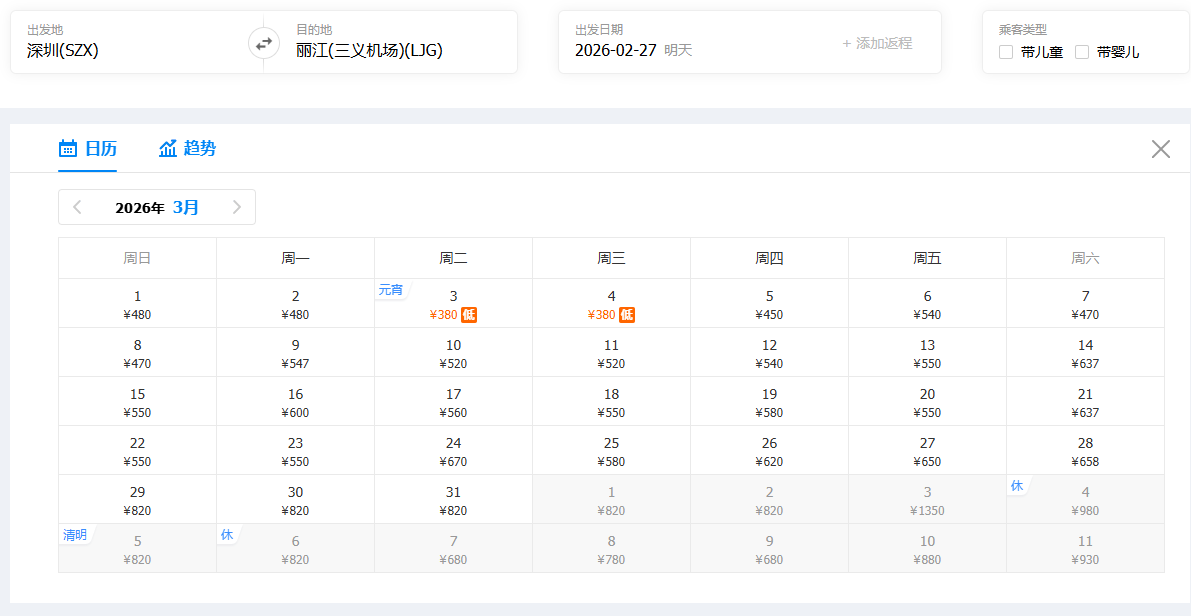Enable the 带婴儿 checkbox
Image resolution: width=1191 pixels, height=616 pixels.
point(1082,52)
